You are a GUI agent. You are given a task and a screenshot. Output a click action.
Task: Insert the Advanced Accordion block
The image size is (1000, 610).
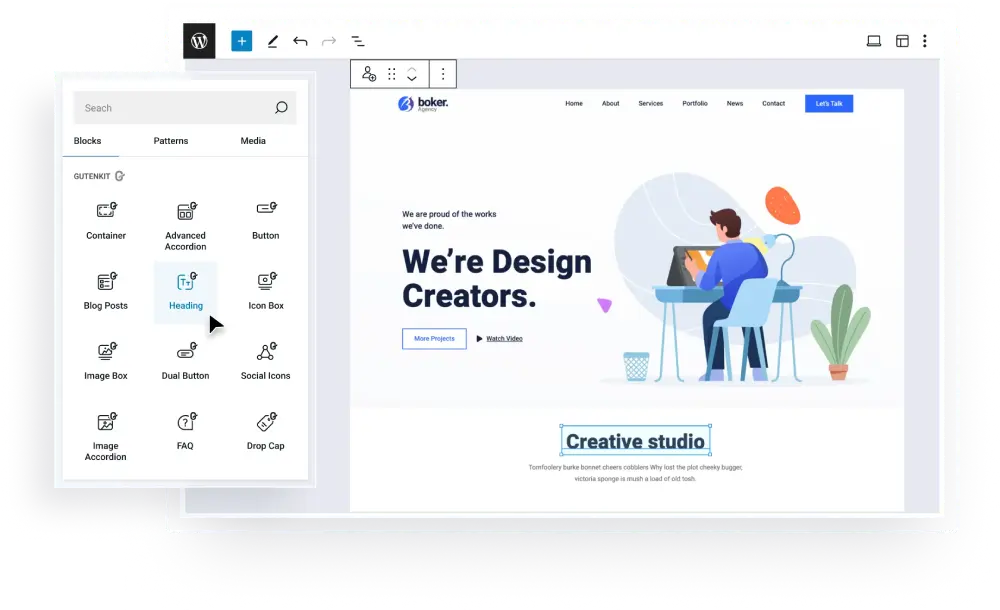pyautogui.click(x=186, y=227)
